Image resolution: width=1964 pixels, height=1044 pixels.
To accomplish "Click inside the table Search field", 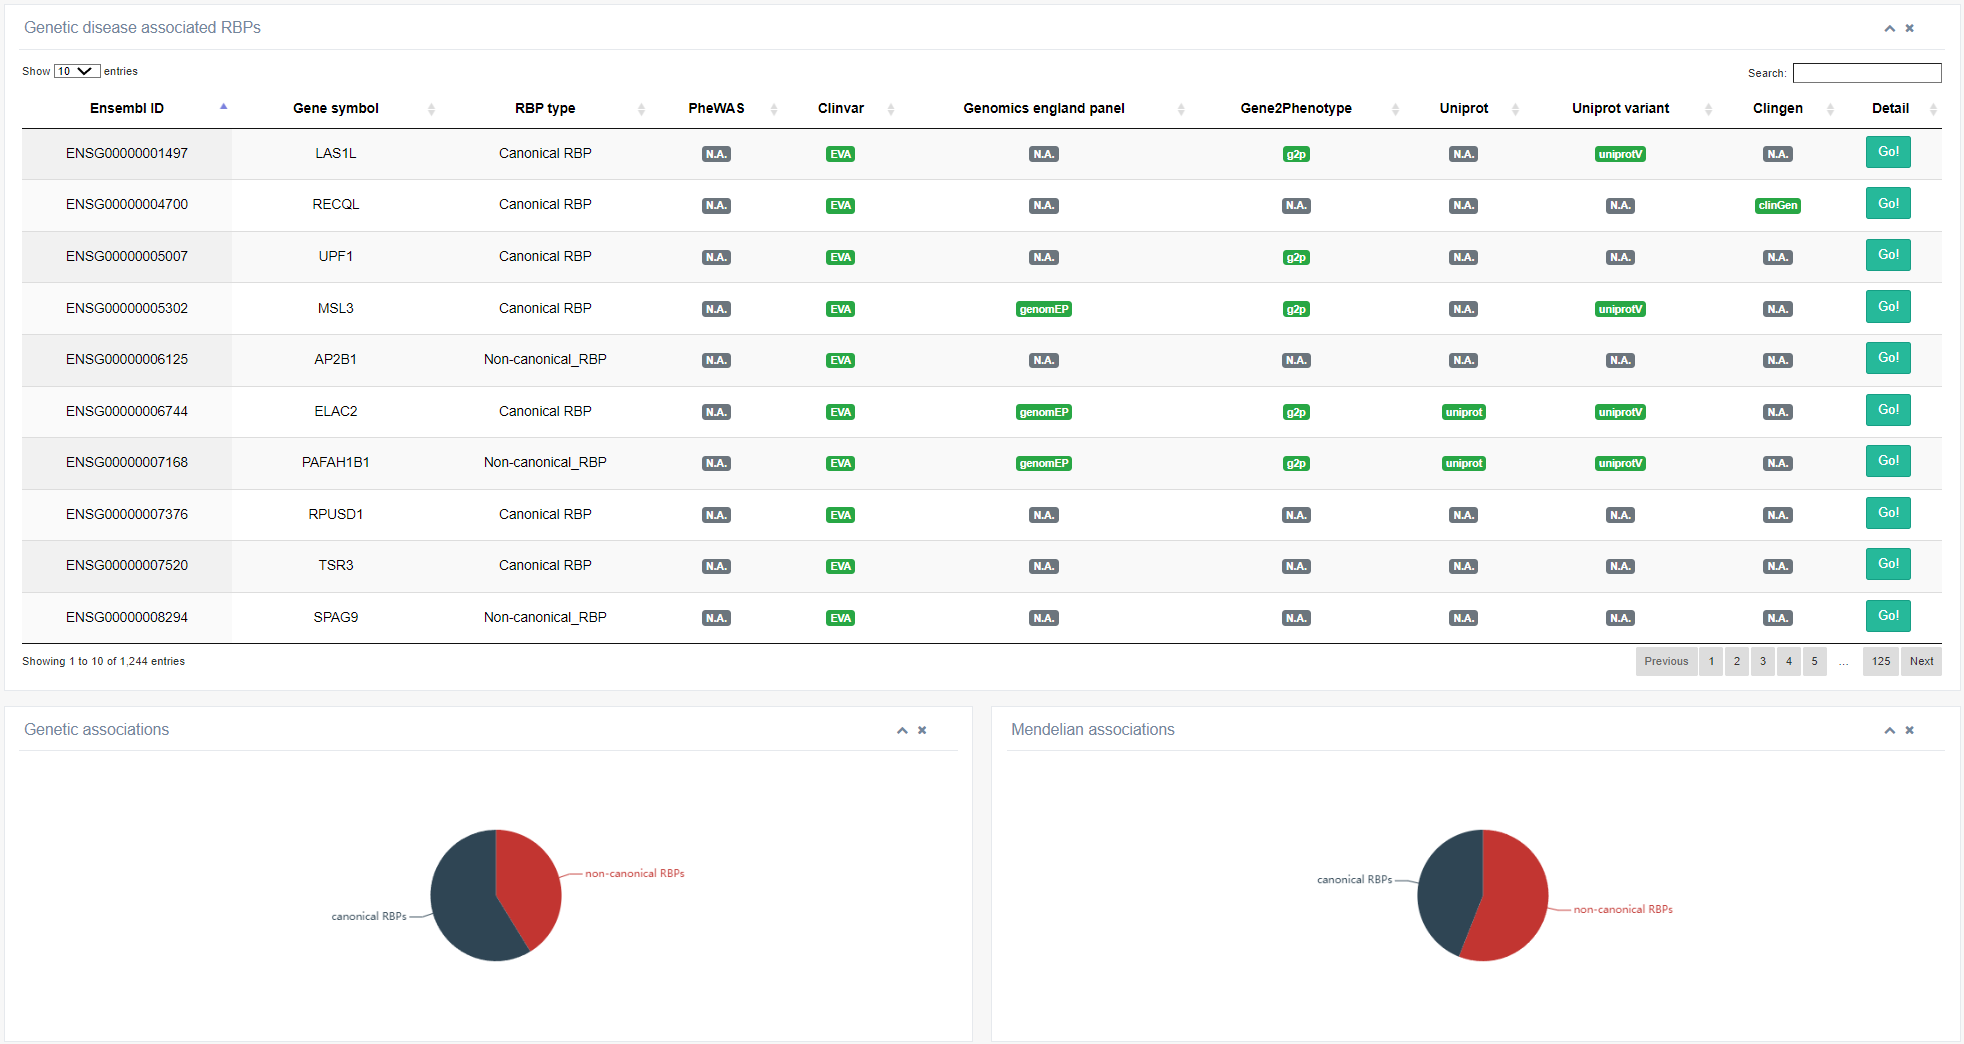I will point(1866,73).
